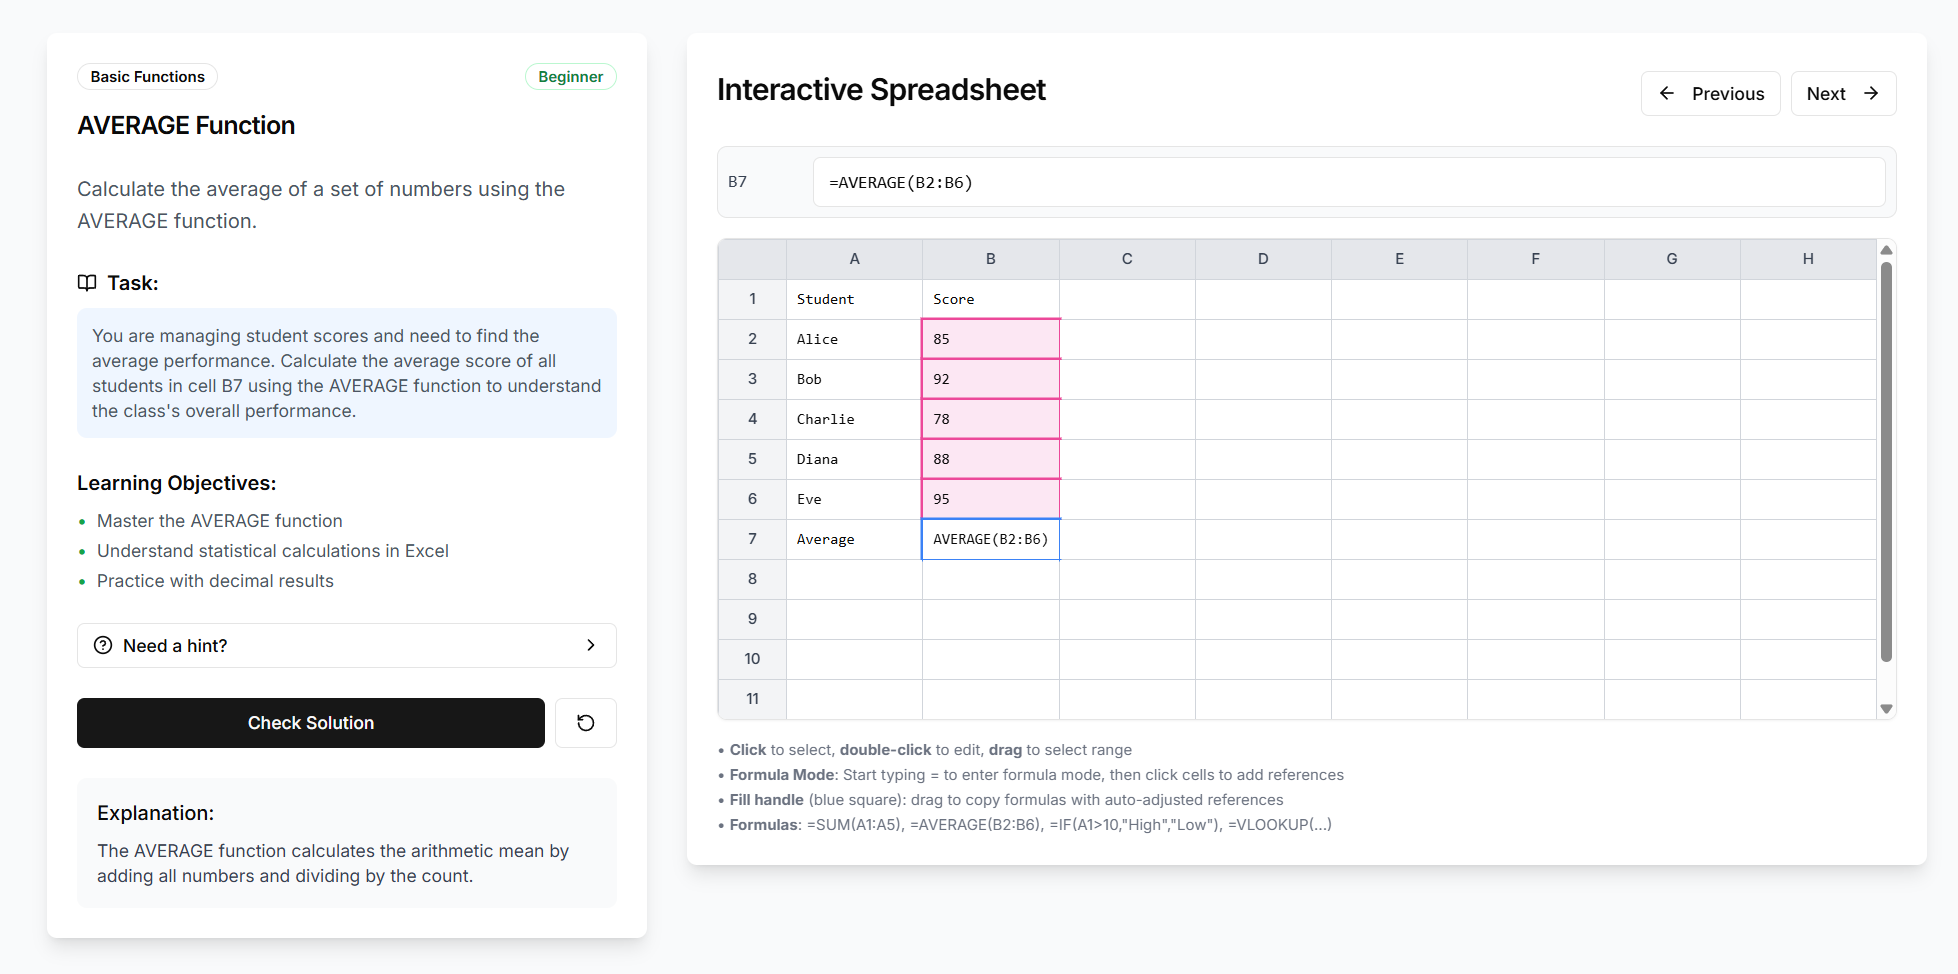Select the cell containing 78
Screen dimensions: 1958x974
(991, 419)
